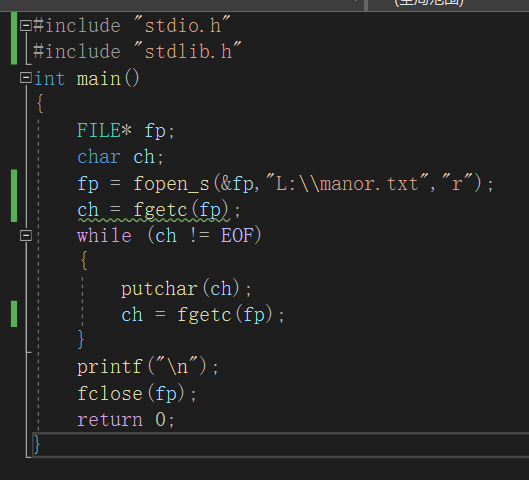The height and width of the screenshot is (480, 529).
Task: Click the 0 literal after return
Action: click(160, 420)
